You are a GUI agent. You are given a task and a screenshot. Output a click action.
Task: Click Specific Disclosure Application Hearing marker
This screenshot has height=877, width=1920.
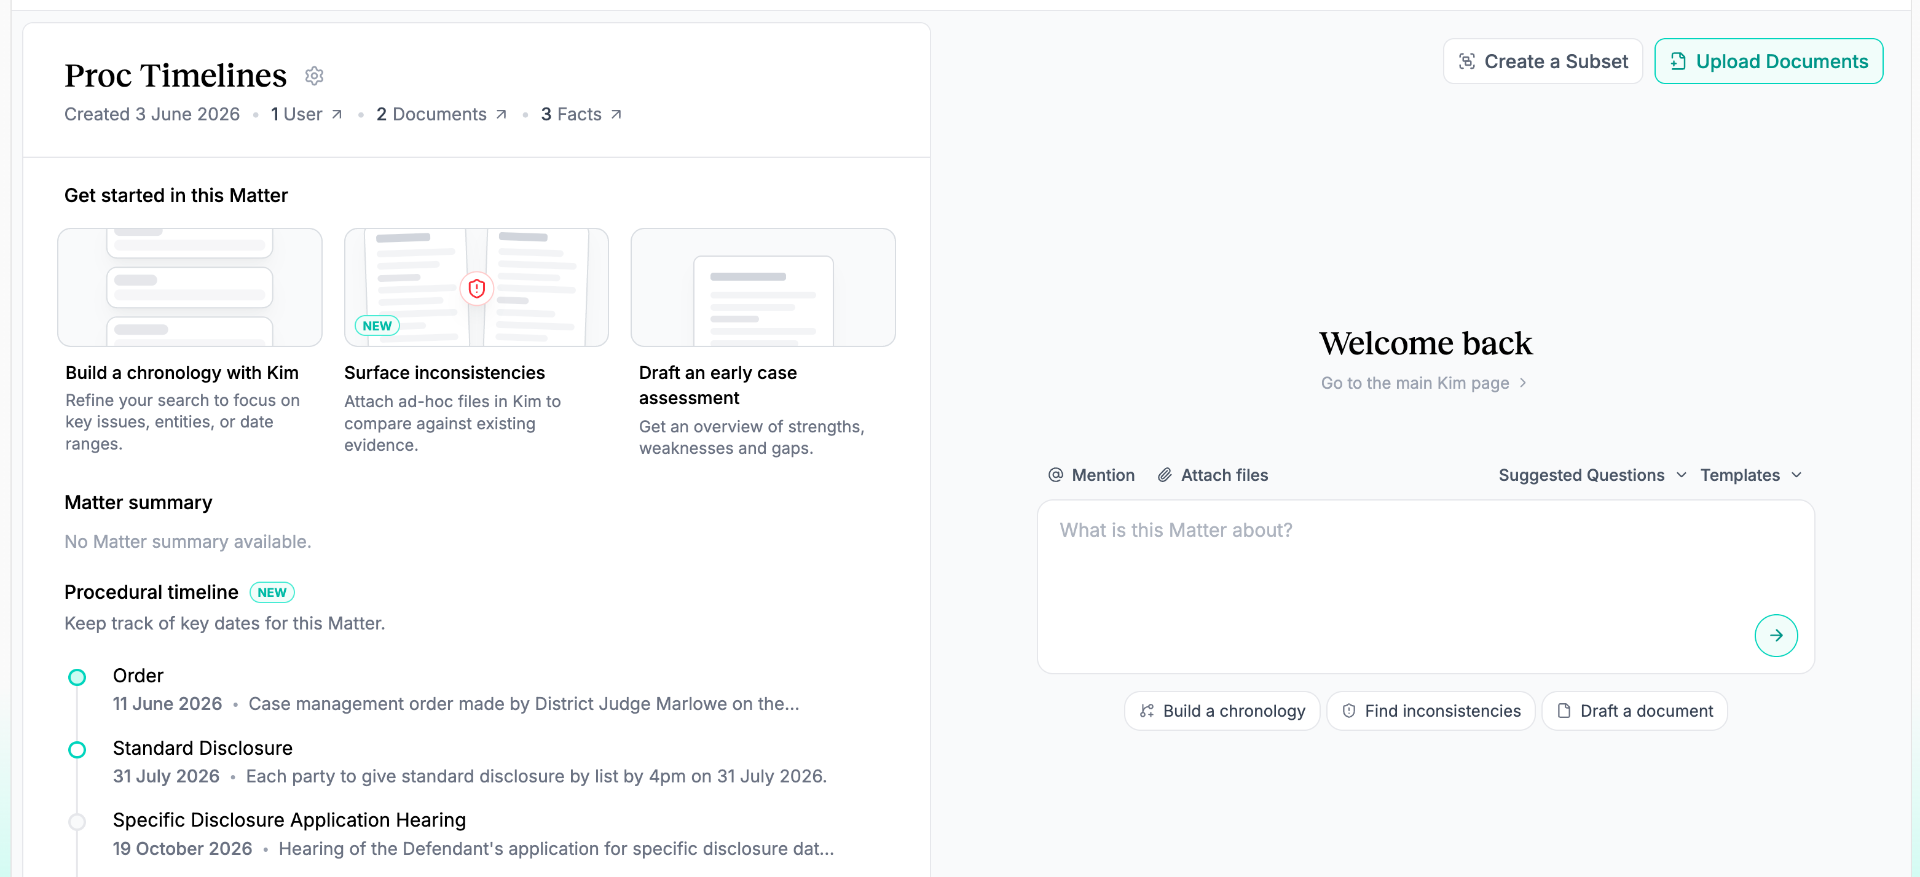(77, 822)
